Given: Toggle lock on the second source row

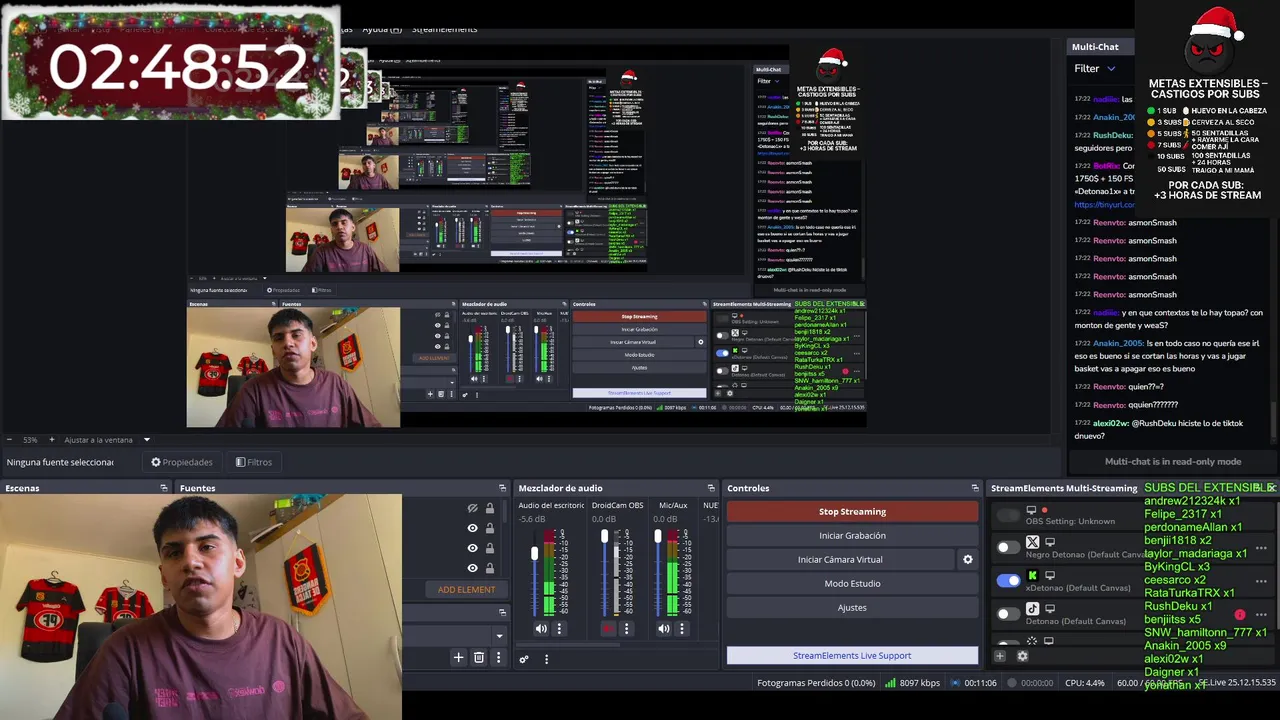Looking at the screenshot, I should coord(489,528).
